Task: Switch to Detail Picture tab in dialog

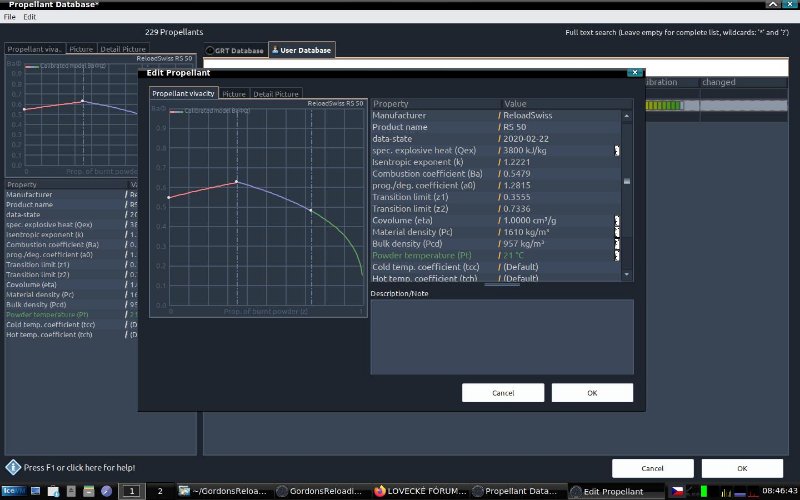Action: 276,94
